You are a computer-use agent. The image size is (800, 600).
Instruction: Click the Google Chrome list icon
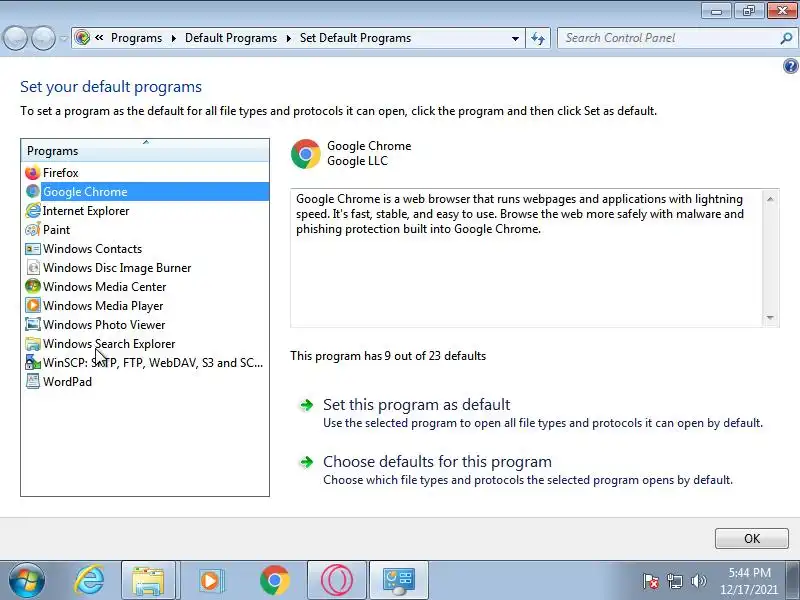click(x=33, y=192)
